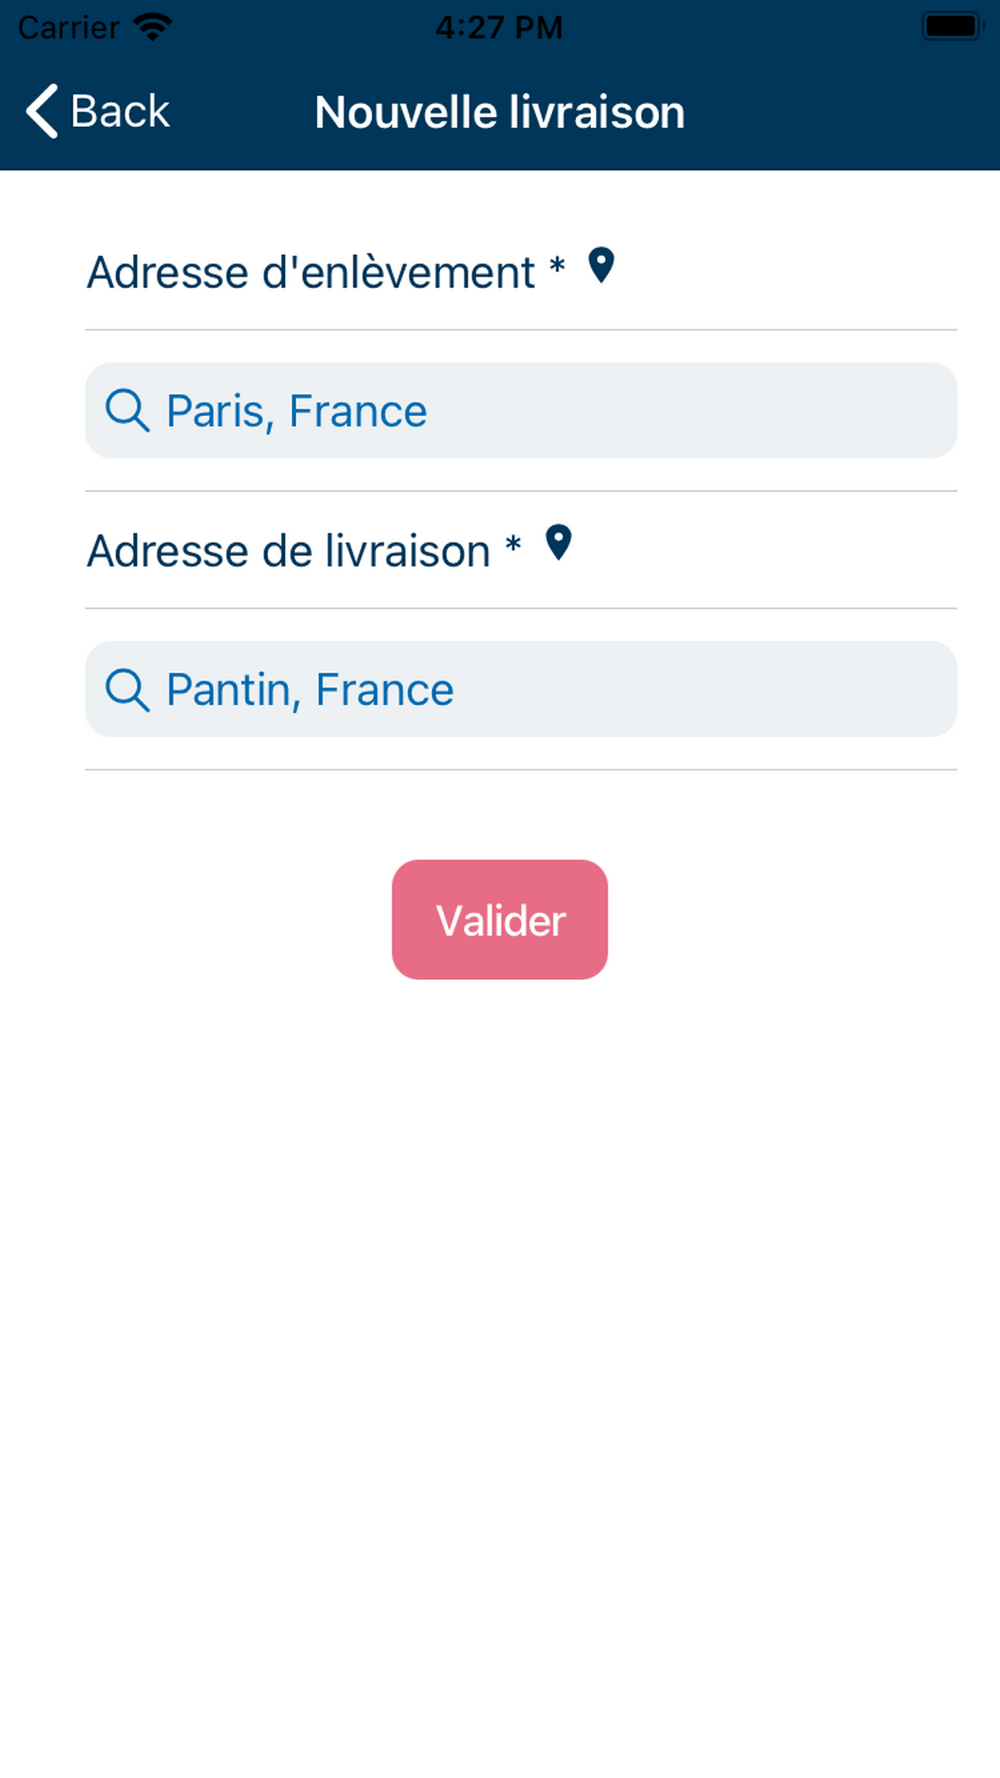Tap the back chevron arrow icon
The height and width of the screenshot is (1778, 1000).
point(42,111)
